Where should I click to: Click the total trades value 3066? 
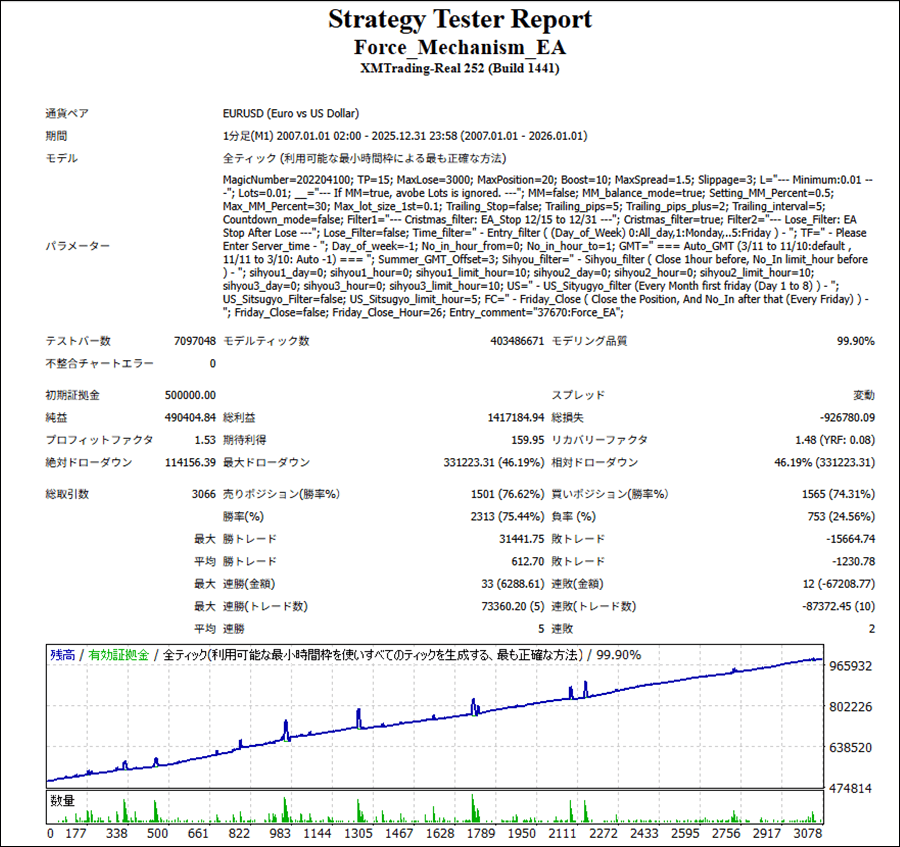point(202,494)
